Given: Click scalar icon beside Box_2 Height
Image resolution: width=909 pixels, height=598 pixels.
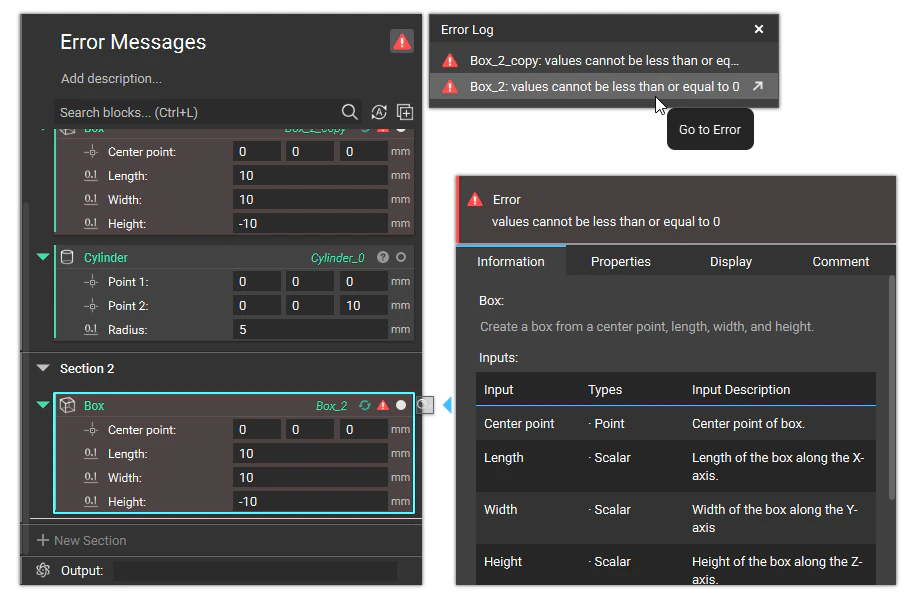Looking at the screenshot, I should click(91, 501).
